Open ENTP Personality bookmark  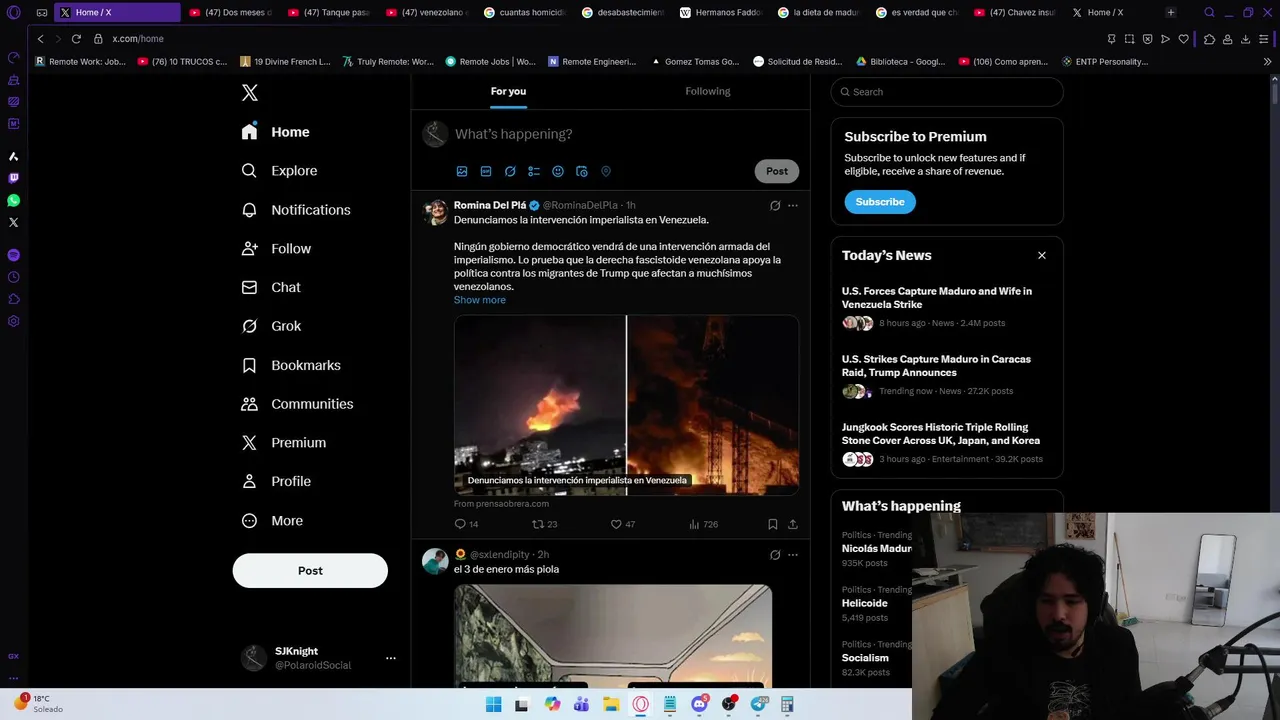(x=1104, y=61)
